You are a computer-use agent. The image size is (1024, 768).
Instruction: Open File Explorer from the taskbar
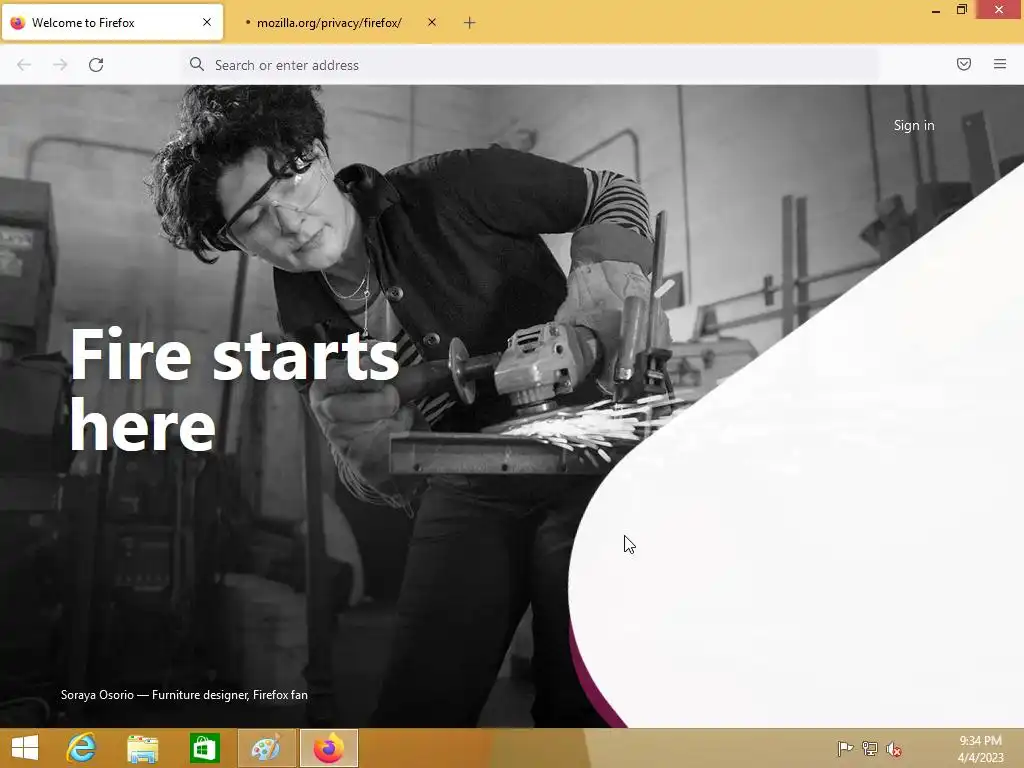(x=142, y=748)
